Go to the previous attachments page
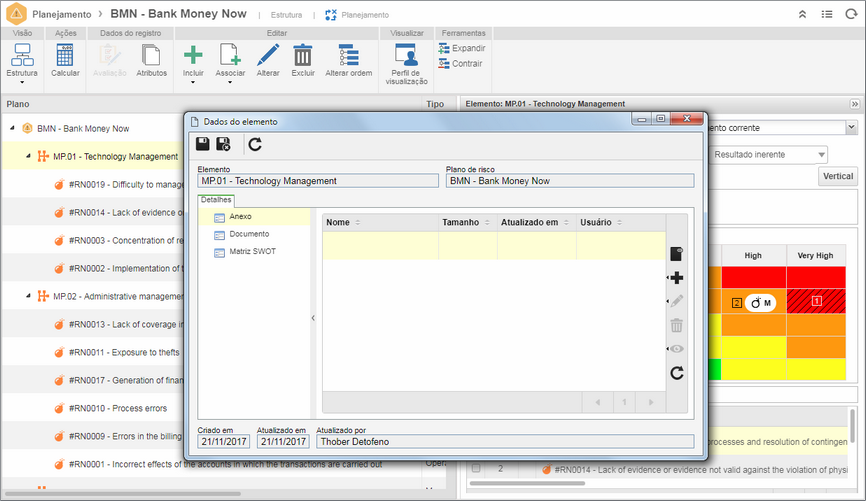The height and width of the screenshot is (501, 866). pyautogui.click(x=598, y=402)
